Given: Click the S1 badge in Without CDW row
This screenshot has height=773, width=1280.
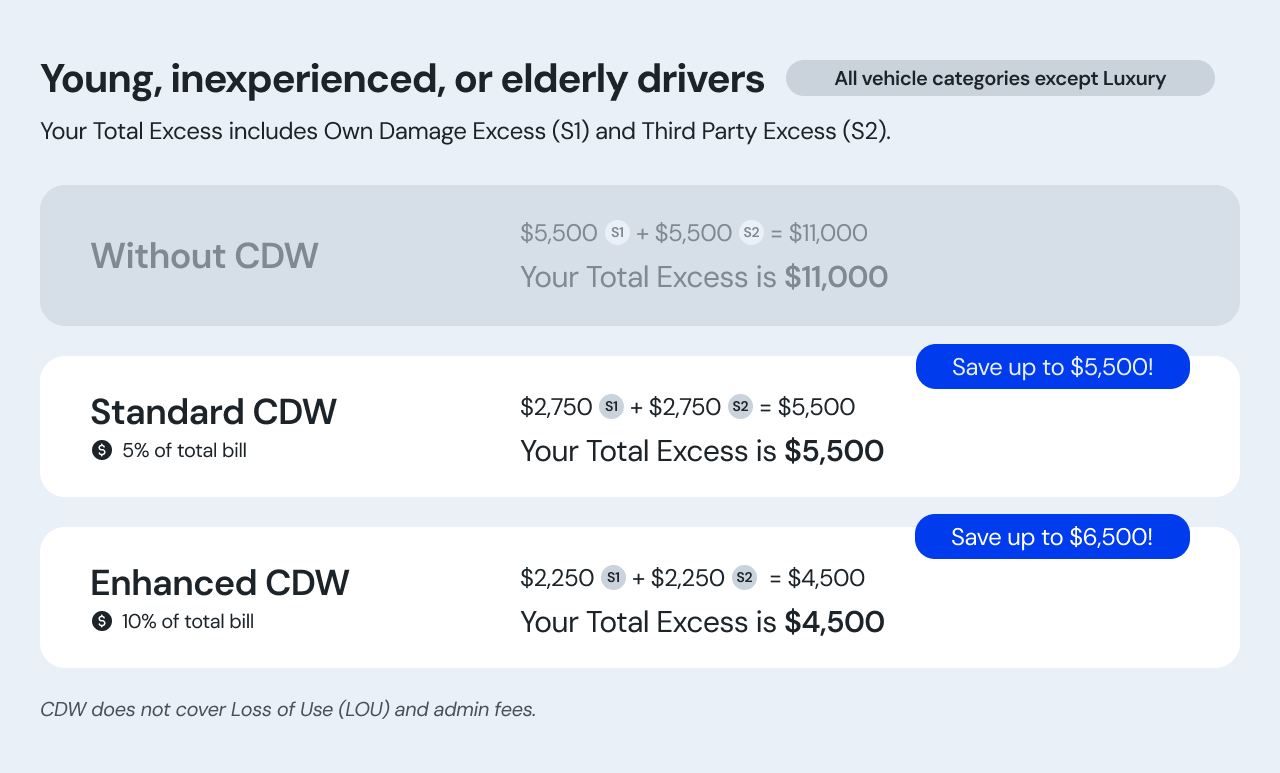Looking at the screenshot, I should 617,233.
